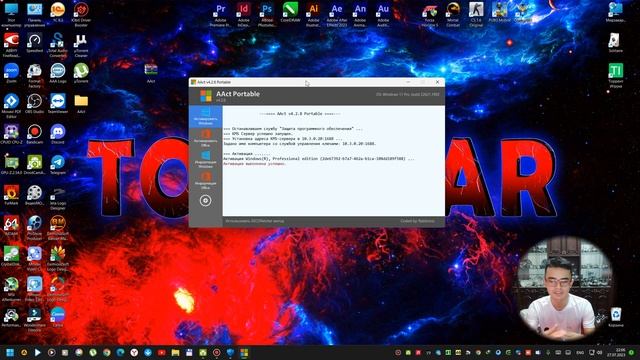Image resolution: width=640 pixels, height=360 pixels.
Task: Open FurMark desktop shortcut
Action: [11, 195]
